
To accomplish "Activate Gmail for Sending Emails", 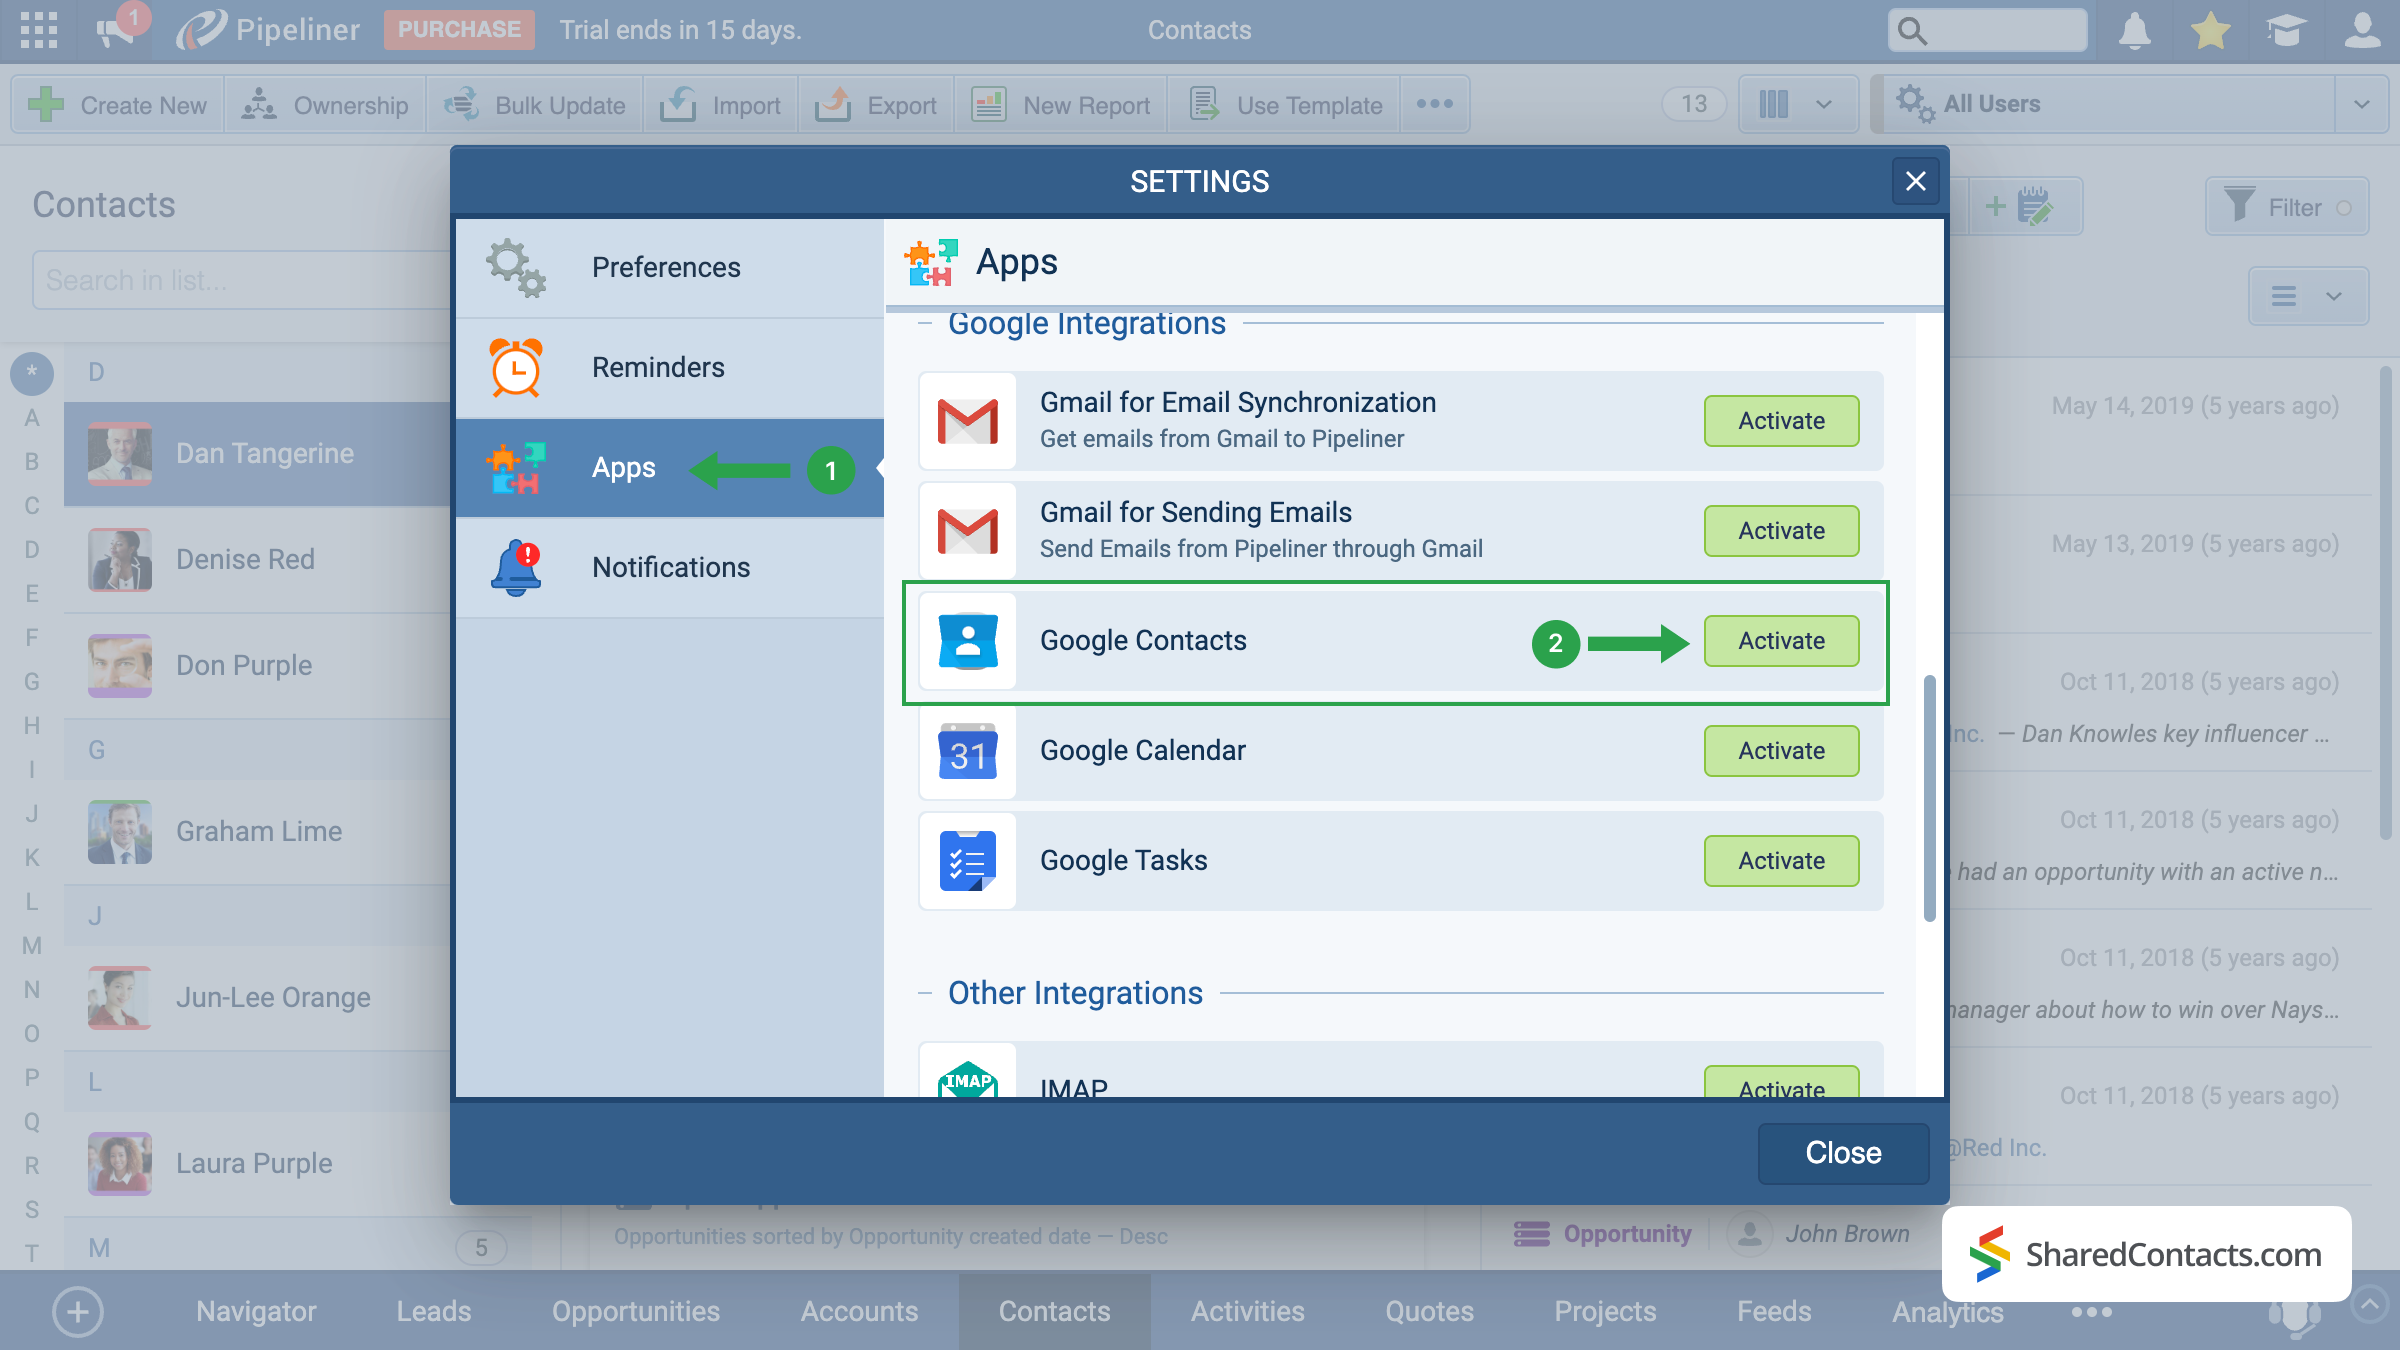I will click(x=1781, y=531).
